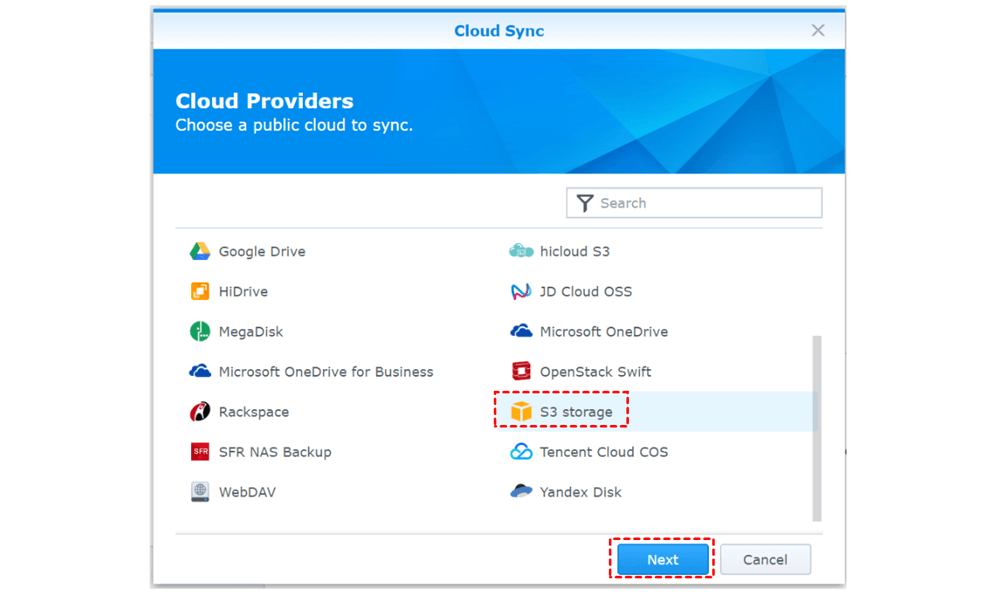1000x600 pixels.
Task: Select the "HiDrive" provider name
Action: click(x=243, y=292)
